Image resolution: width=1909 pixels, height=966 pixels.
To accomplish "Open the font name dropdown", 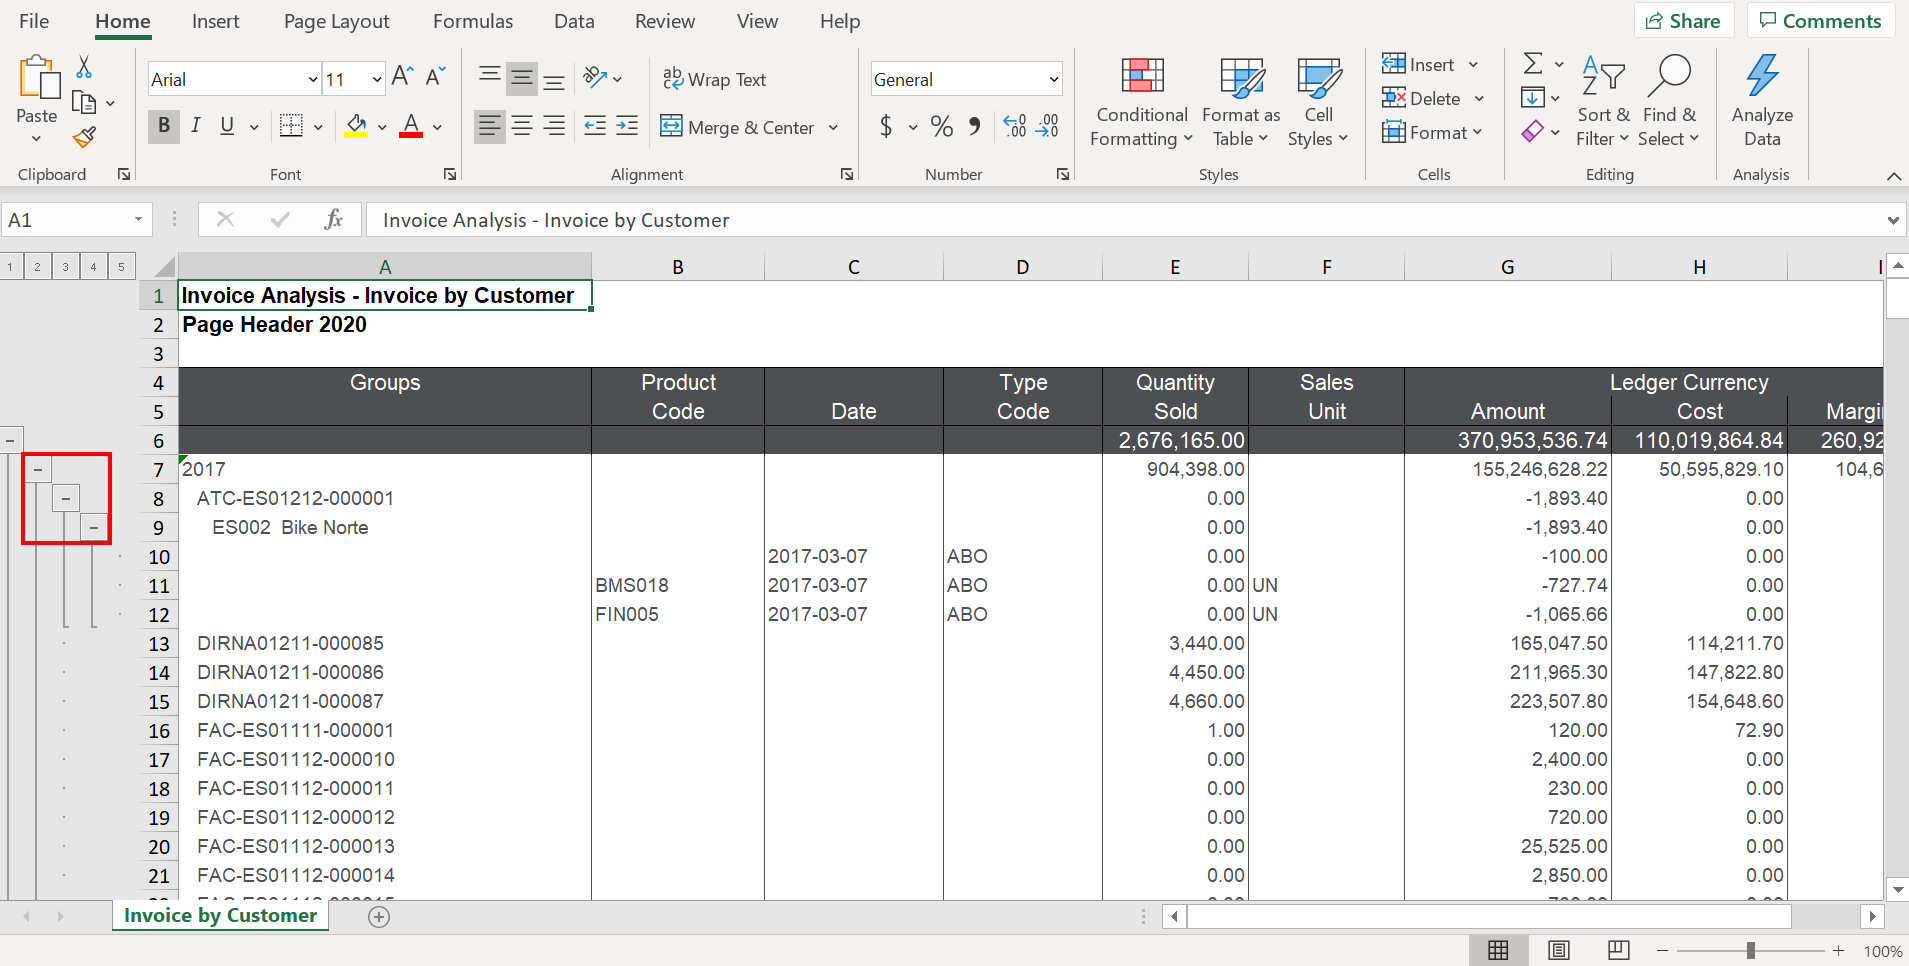I will (313, 79).
